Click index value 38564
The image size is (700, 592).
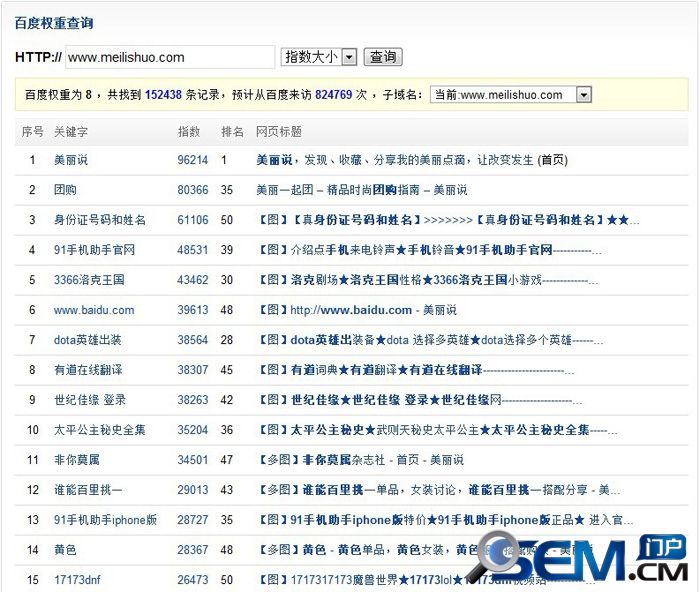coord(193,340)
